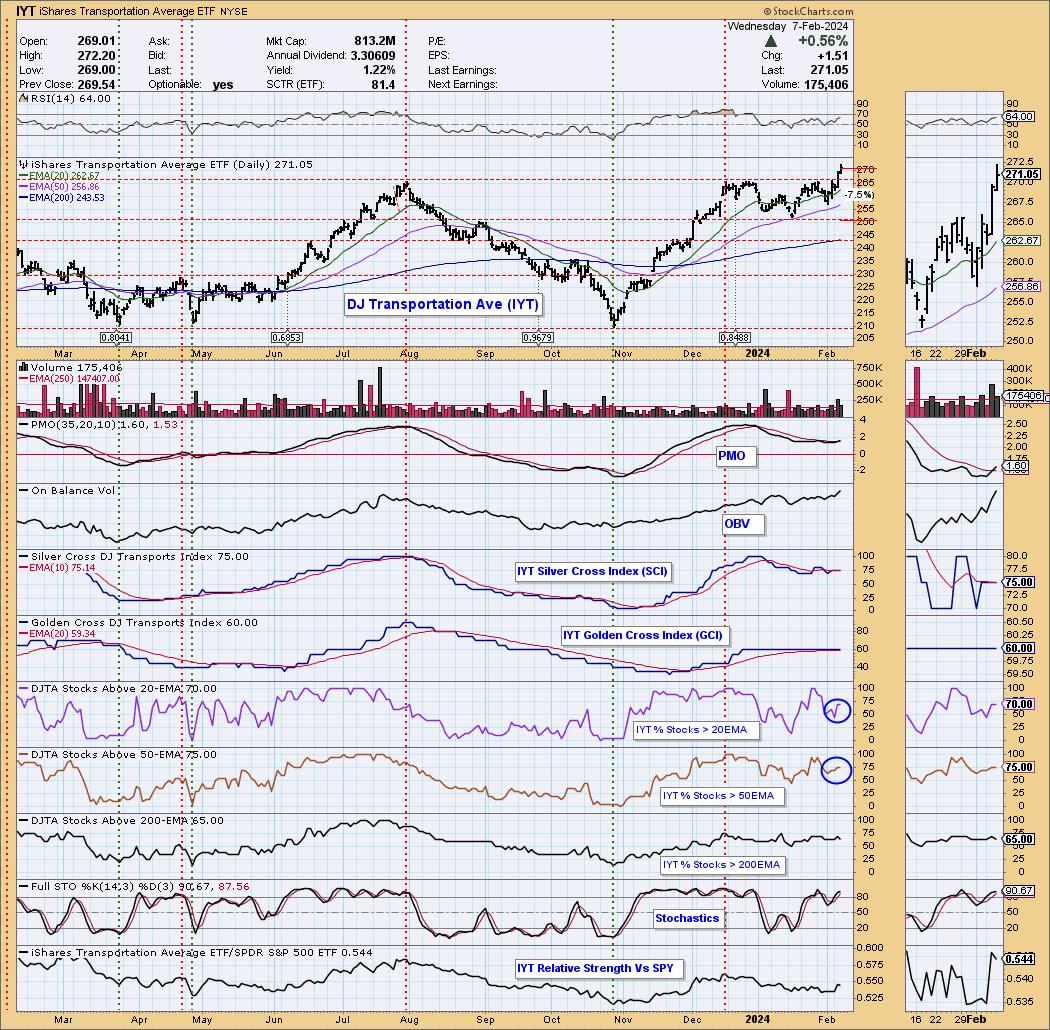
Task: Click the -7.5% label beside the price chart
Action: click(858, 195)
